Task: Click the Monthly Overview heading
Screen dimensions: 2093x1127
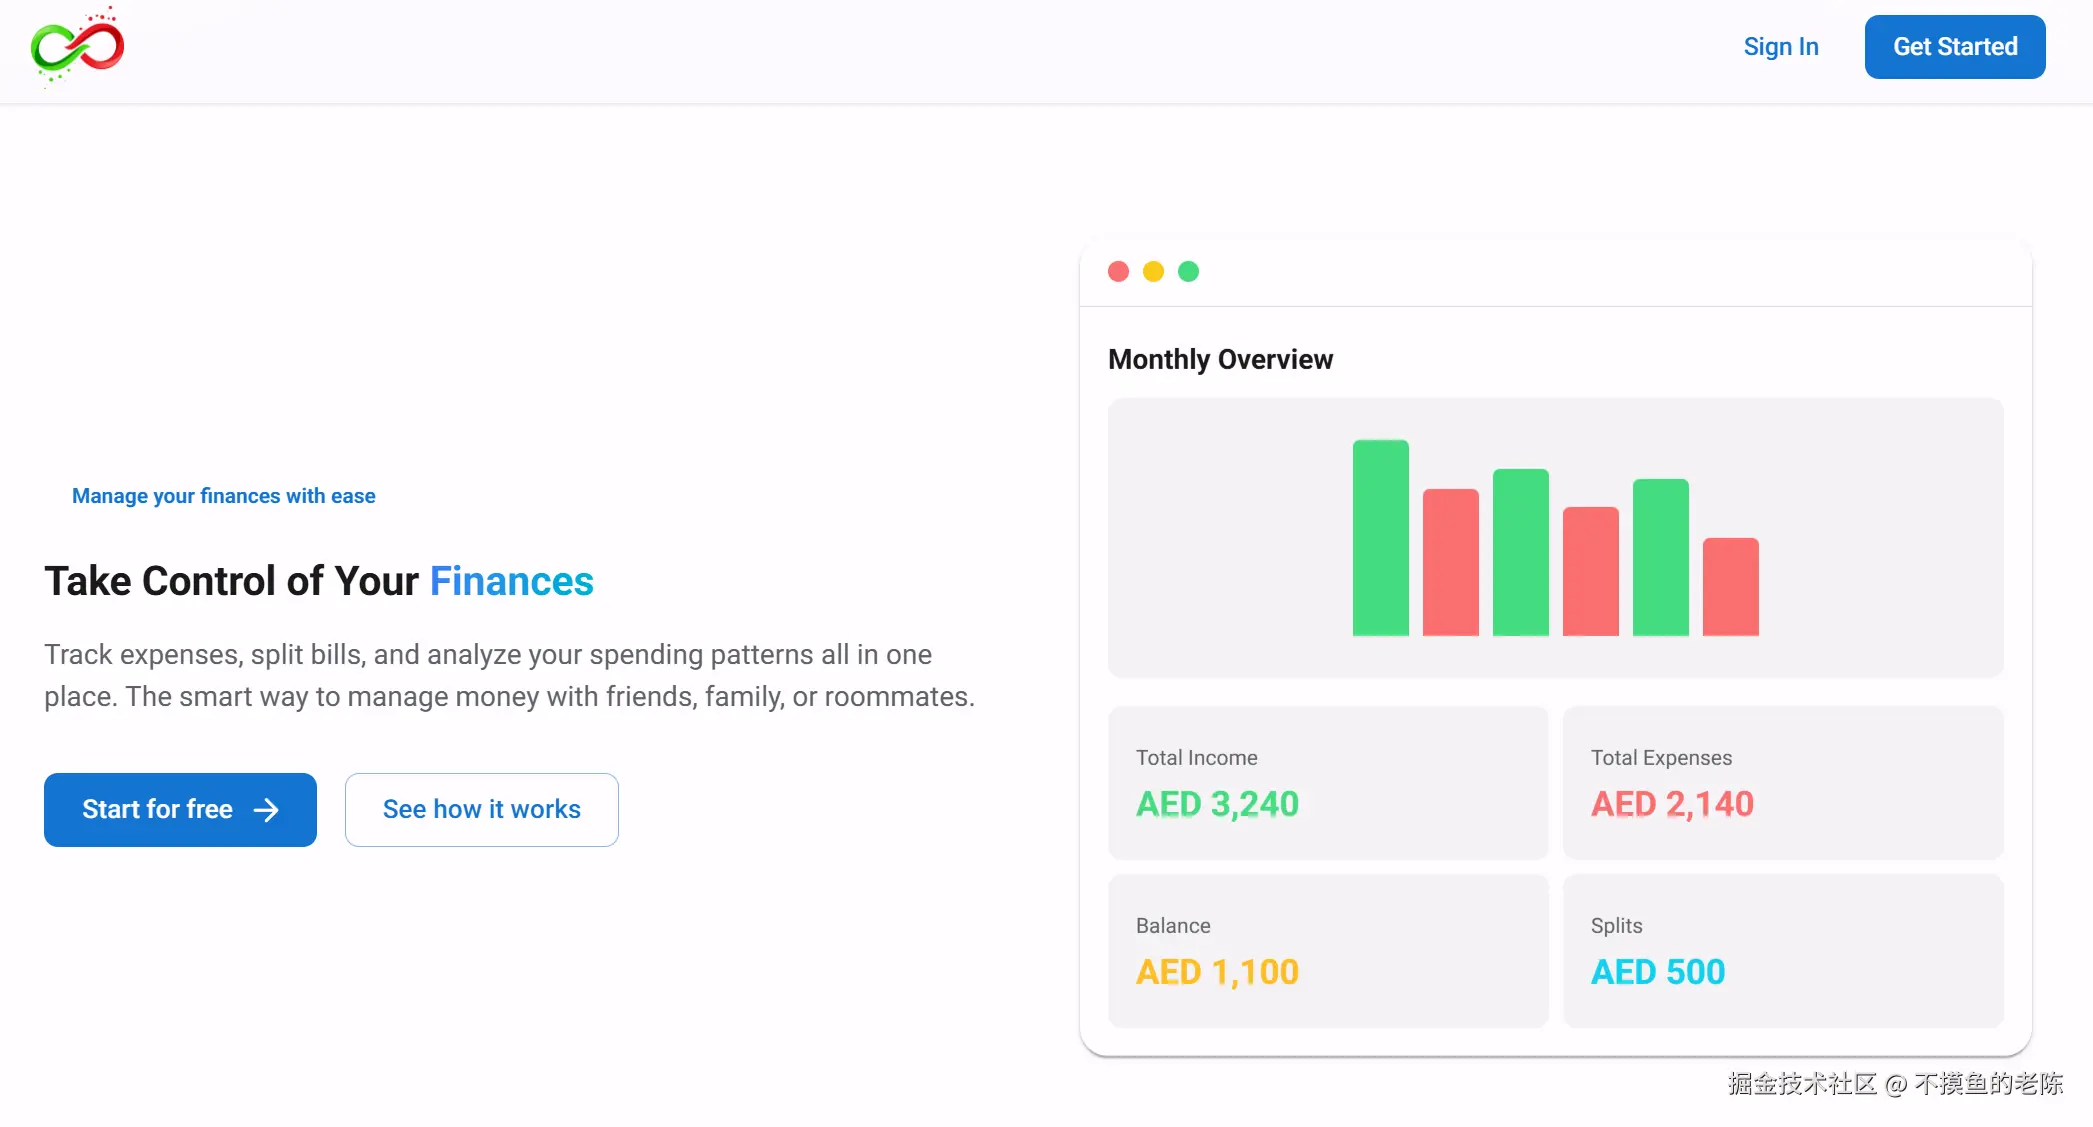Action: click(x=1220, y=360)
